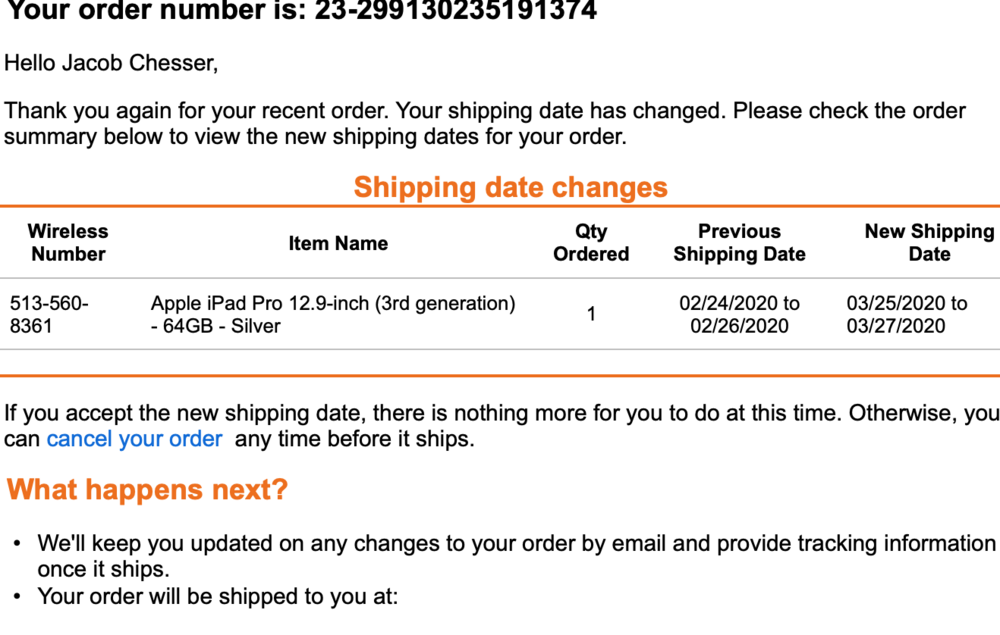Click the "Hello Jacob Chesser" greeting

(x=111, y=63)
